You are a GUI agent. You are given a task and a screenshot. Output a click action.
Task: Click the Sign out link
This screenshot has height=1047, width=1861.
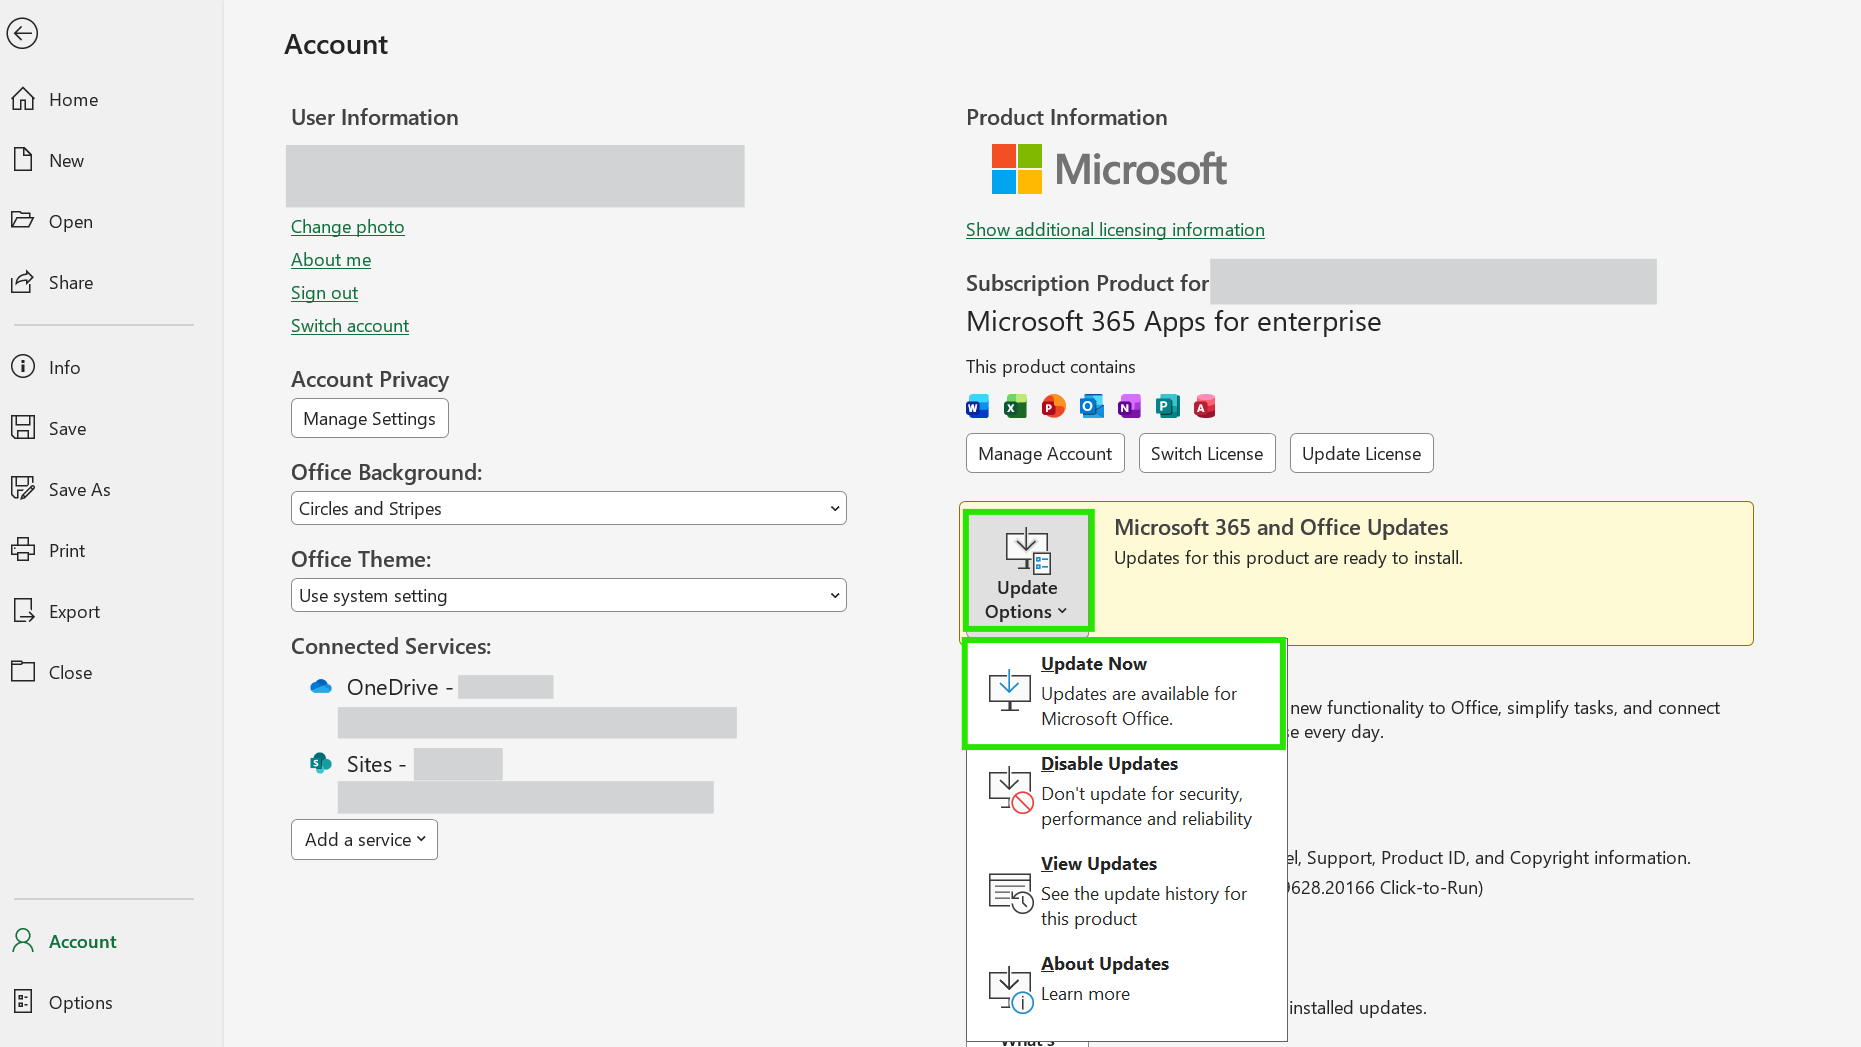click(x=324, y=293)
